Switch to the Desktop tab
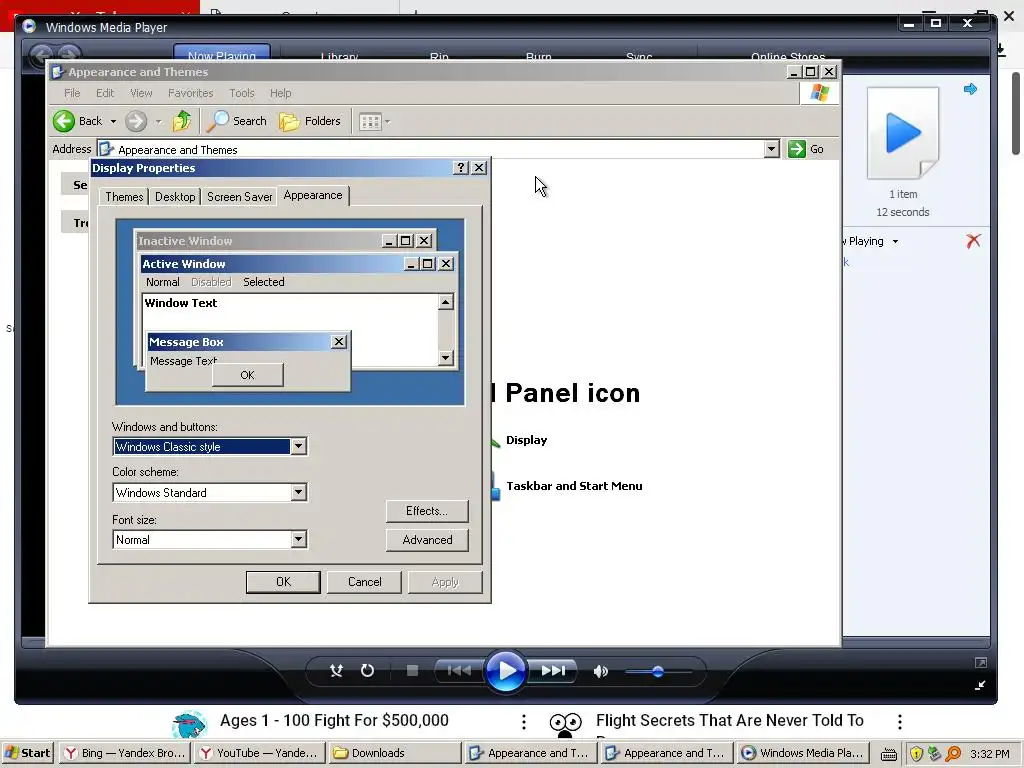This screenshot has height=768, width=1024. [175, 197]
